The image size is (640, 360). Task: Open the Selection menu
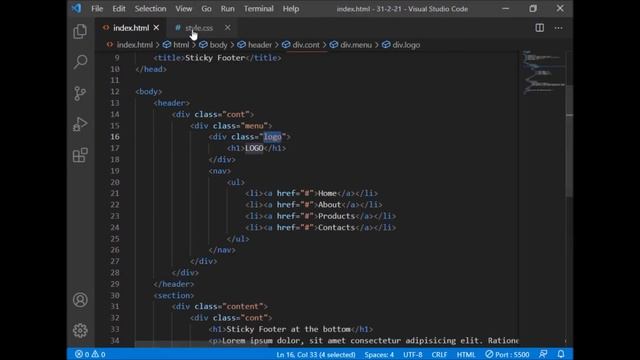pyautogui.click(x=150, y=9)
